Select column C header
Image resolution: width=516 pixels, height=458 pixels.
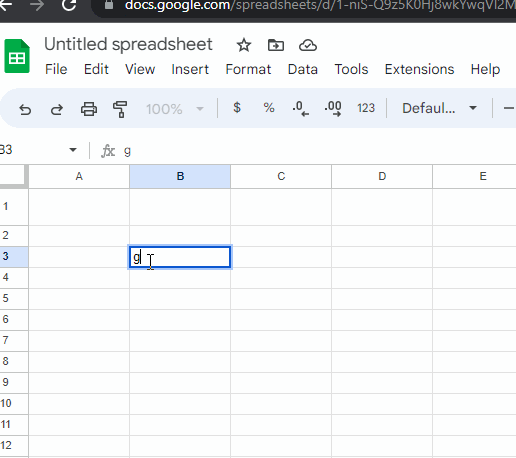[x=281, y=176]
